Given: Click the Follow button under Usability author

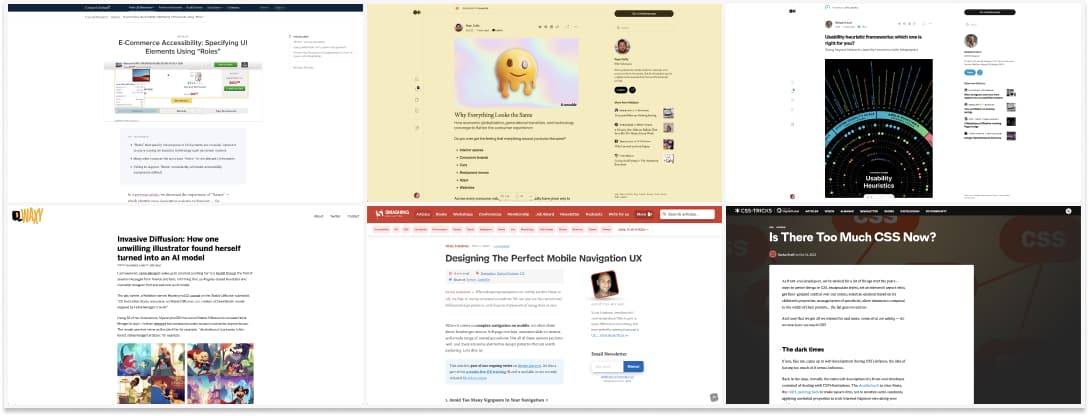Looking at the screenshot, I should tap(969, 72).
